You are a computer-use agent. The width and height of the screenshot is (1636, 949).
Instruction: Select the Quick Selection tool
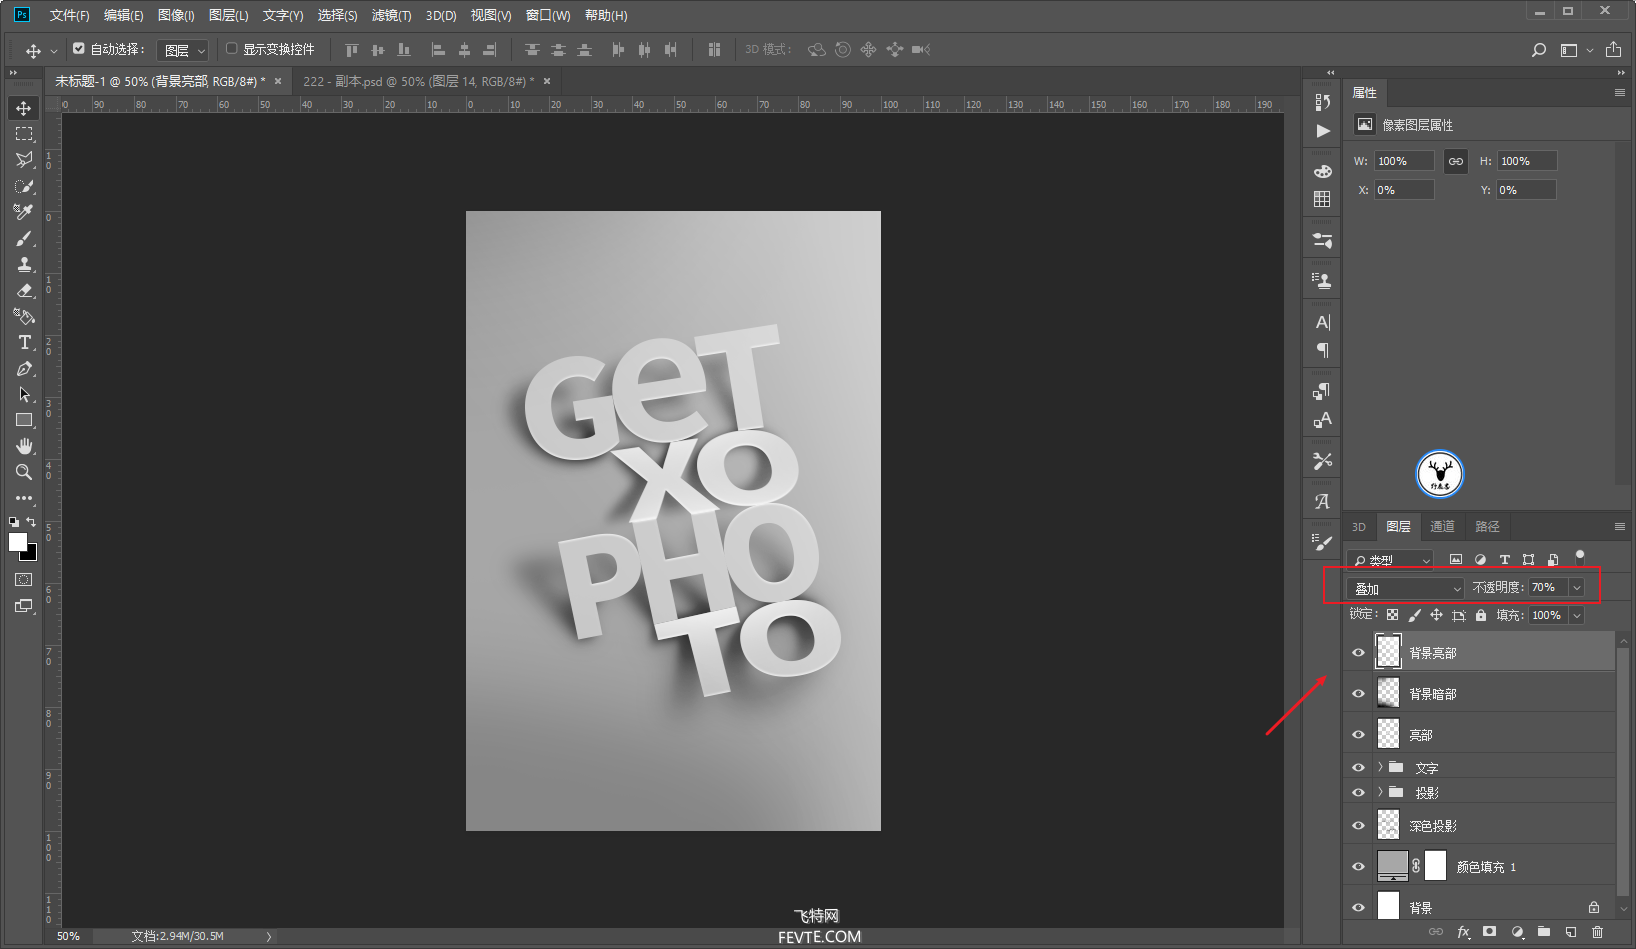[x=24, y=186]
